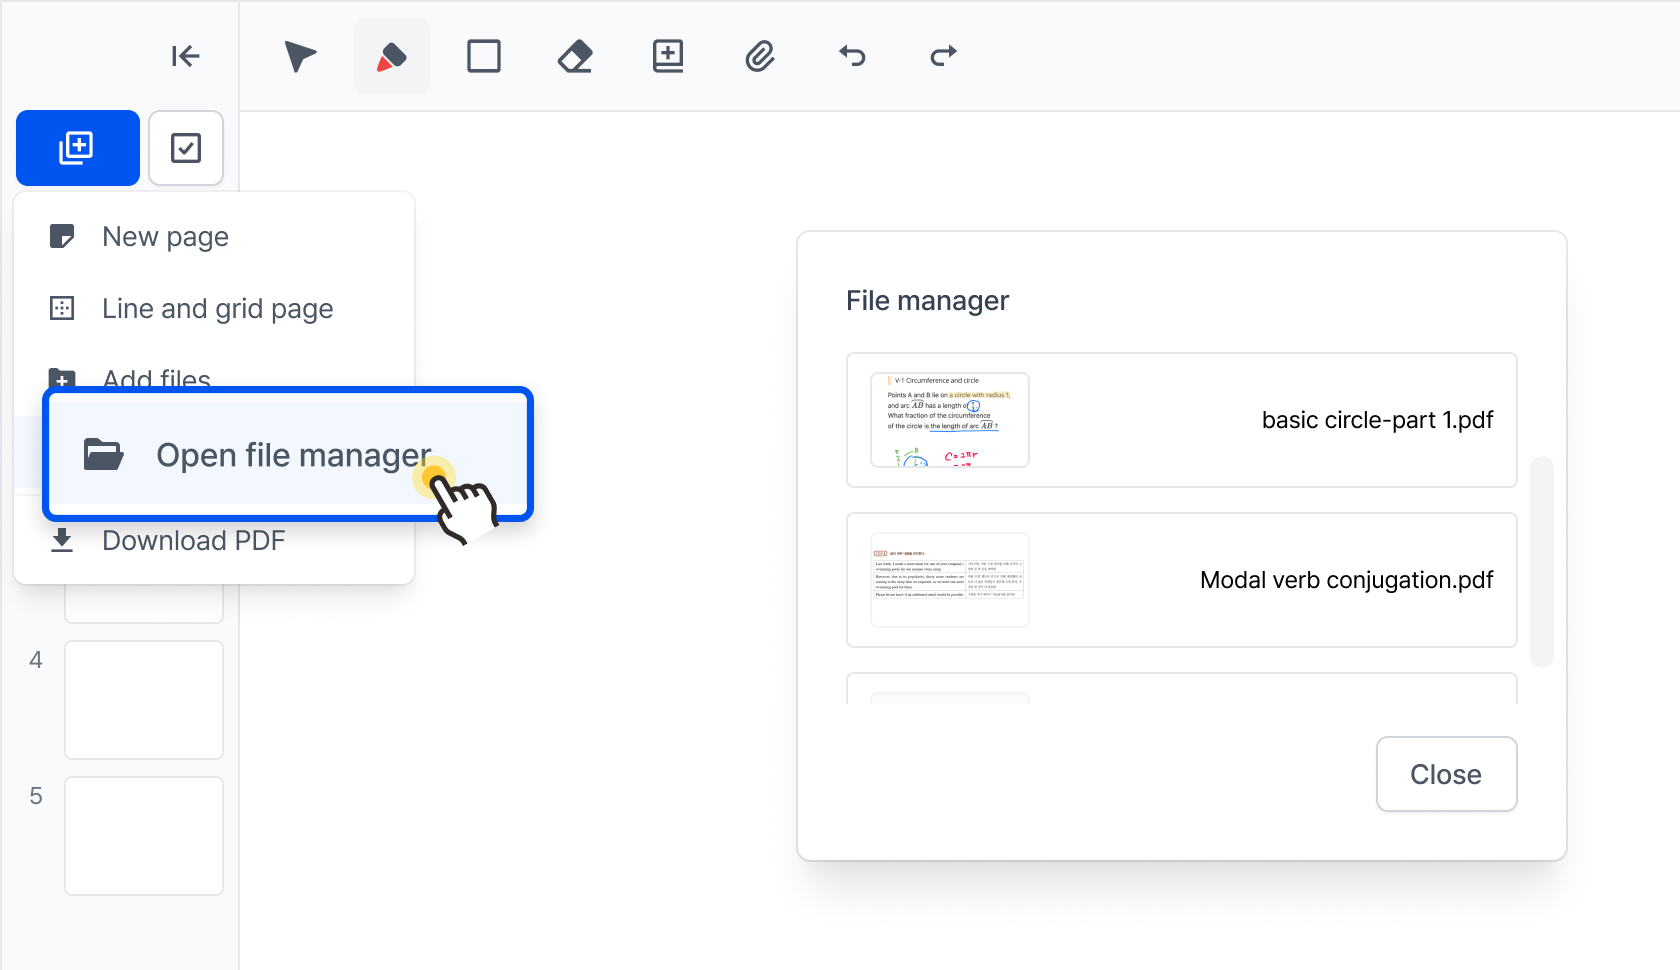Click the open folder icon
1680x970 pixels.
point(103,454)
